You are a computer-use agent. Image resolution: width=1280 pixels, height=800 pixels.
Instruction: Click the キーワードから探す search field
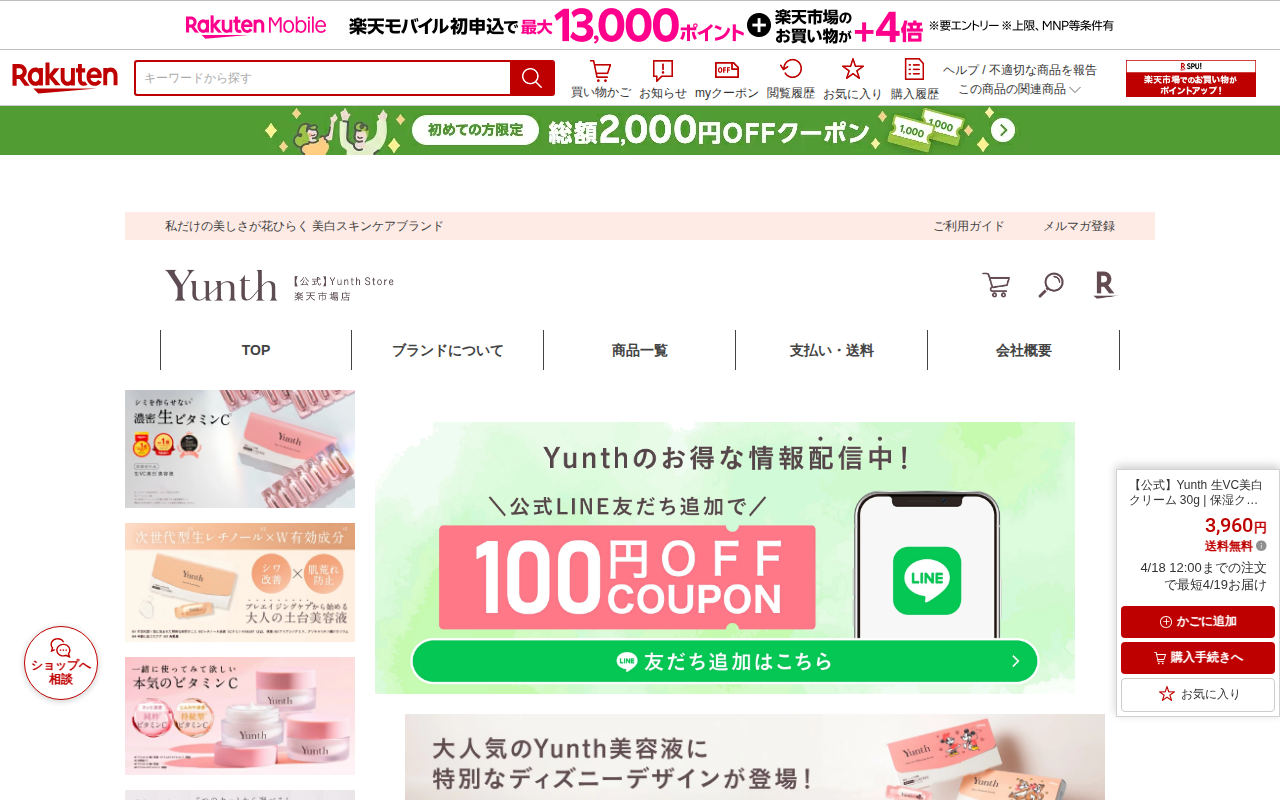pos(323,78)
